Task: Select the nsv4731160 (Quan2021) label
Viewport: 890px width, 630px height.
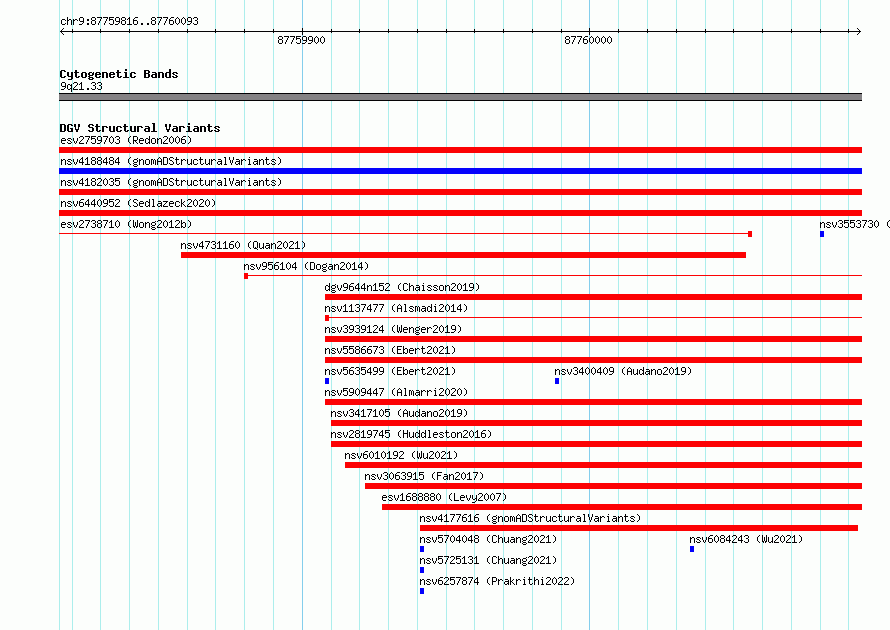Action: [x=243, y=245]
